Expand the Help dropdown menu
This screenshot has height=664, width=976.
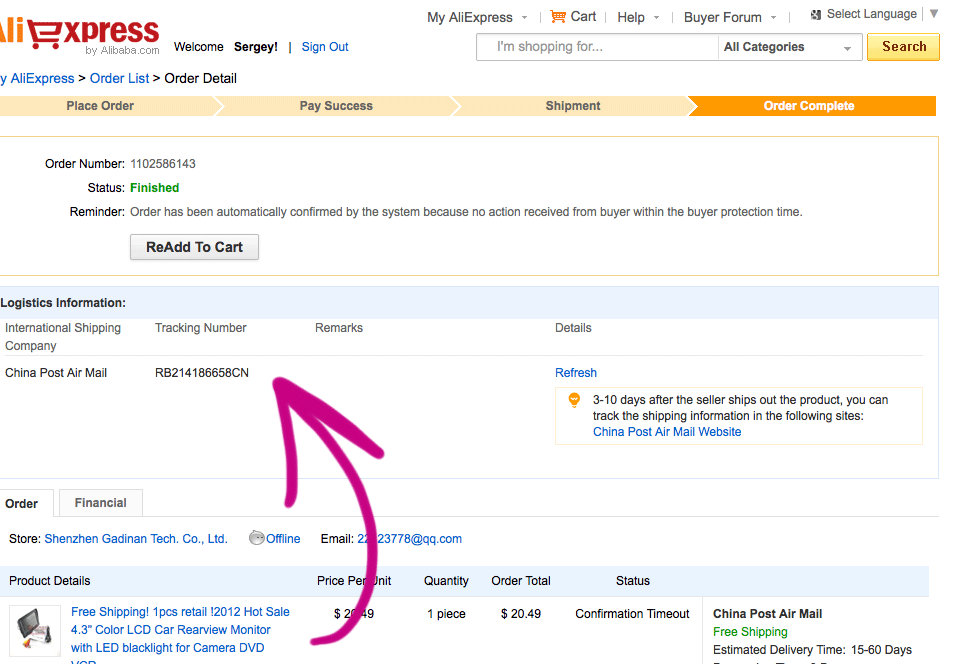click(x=656, y=17)
